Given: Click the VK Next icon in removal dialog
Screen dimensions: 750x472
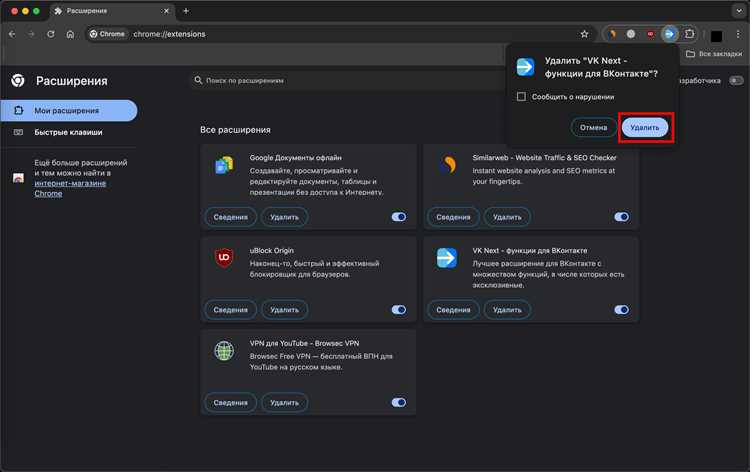Looking at the screenshot, I should pyautogui.click(x=525, y=67).
